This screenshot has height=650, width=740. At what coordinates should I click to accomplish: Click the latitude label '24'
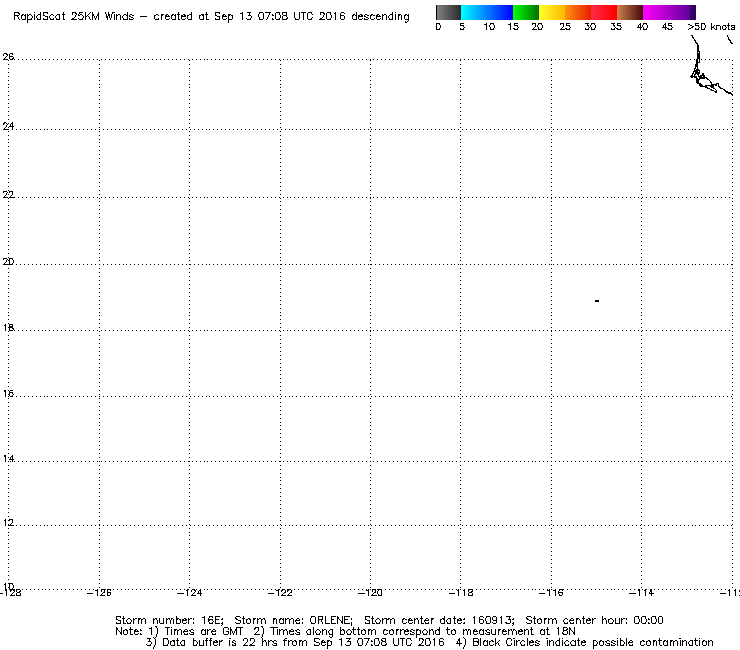point(8,126)
